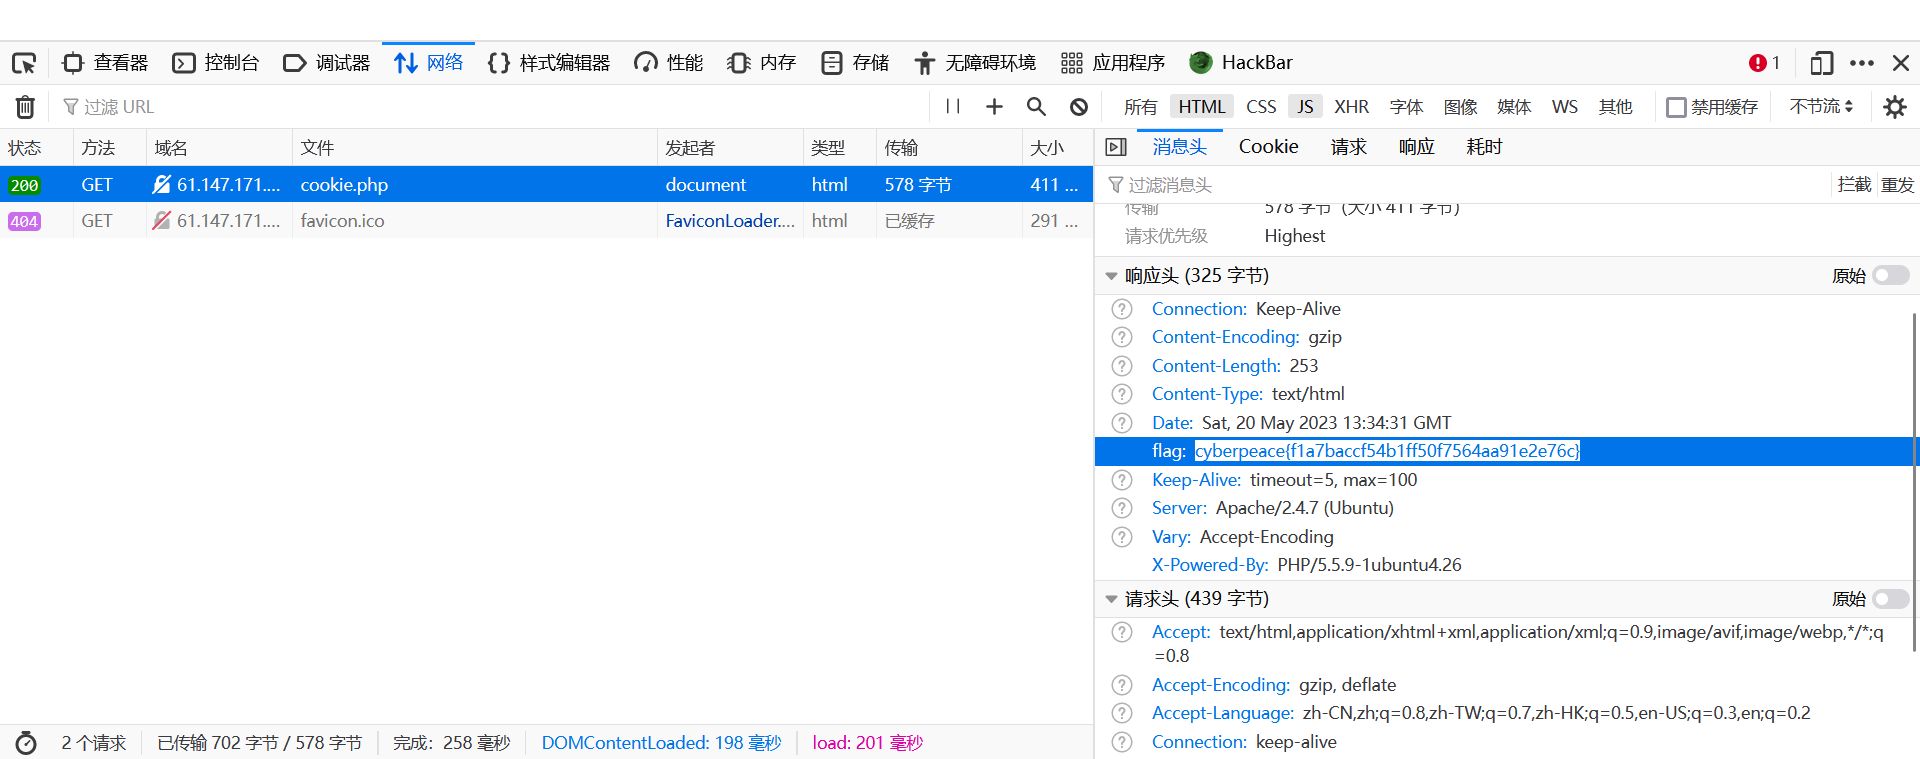The image size is (1920, 759).
Task: Toggle the JS request filter
Action: (1305, 107)
